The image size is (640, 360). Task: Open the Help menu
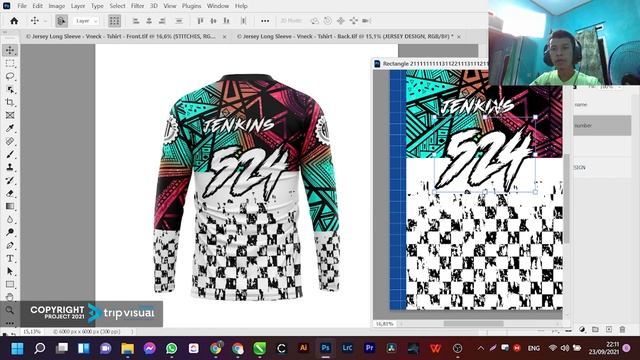click(241, 6)
